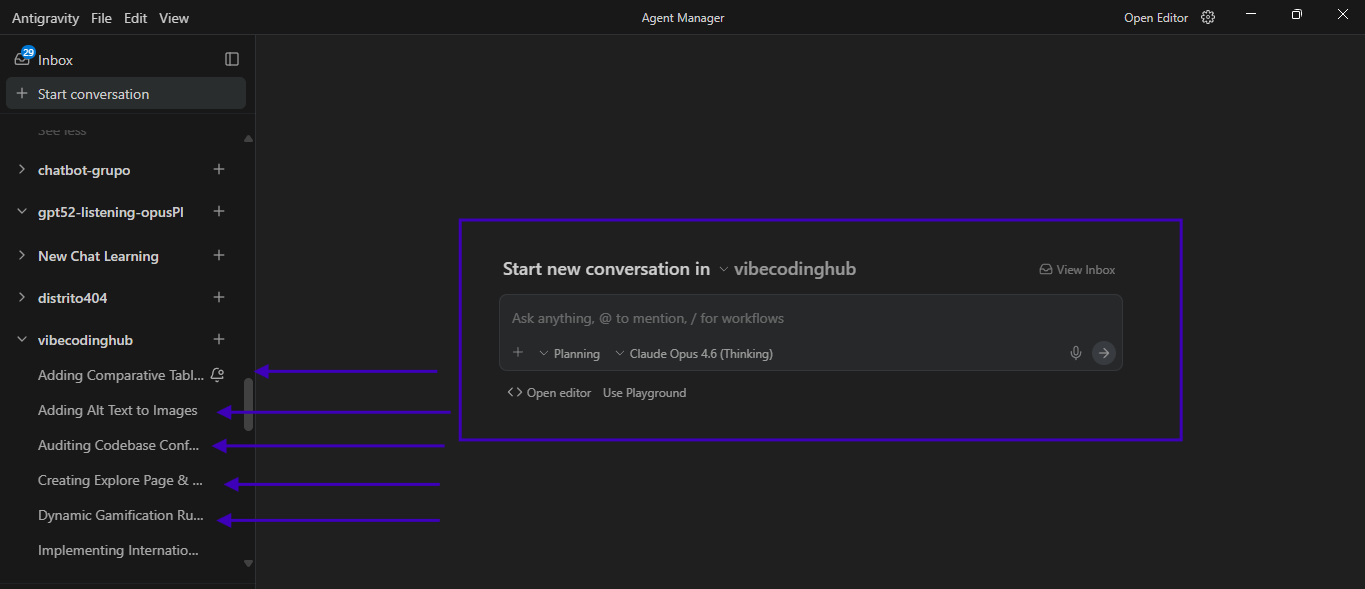Click the View Inbox link

pos(1077,270)
